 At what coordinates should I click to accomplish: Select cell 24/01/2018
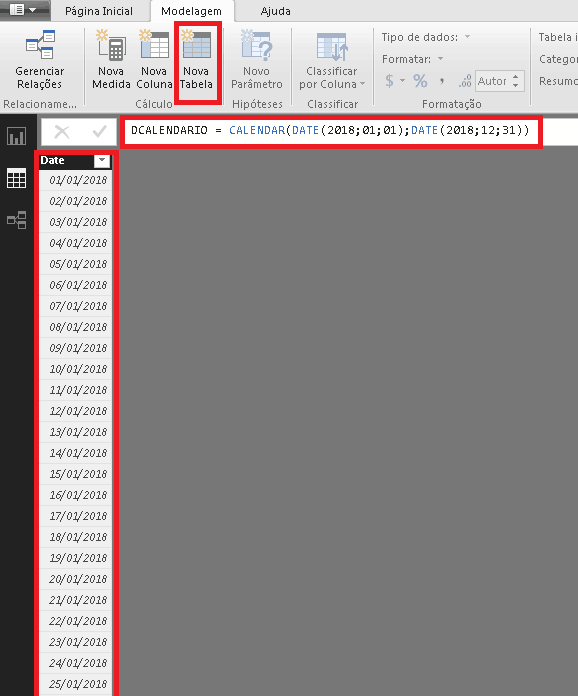[75, 663]
